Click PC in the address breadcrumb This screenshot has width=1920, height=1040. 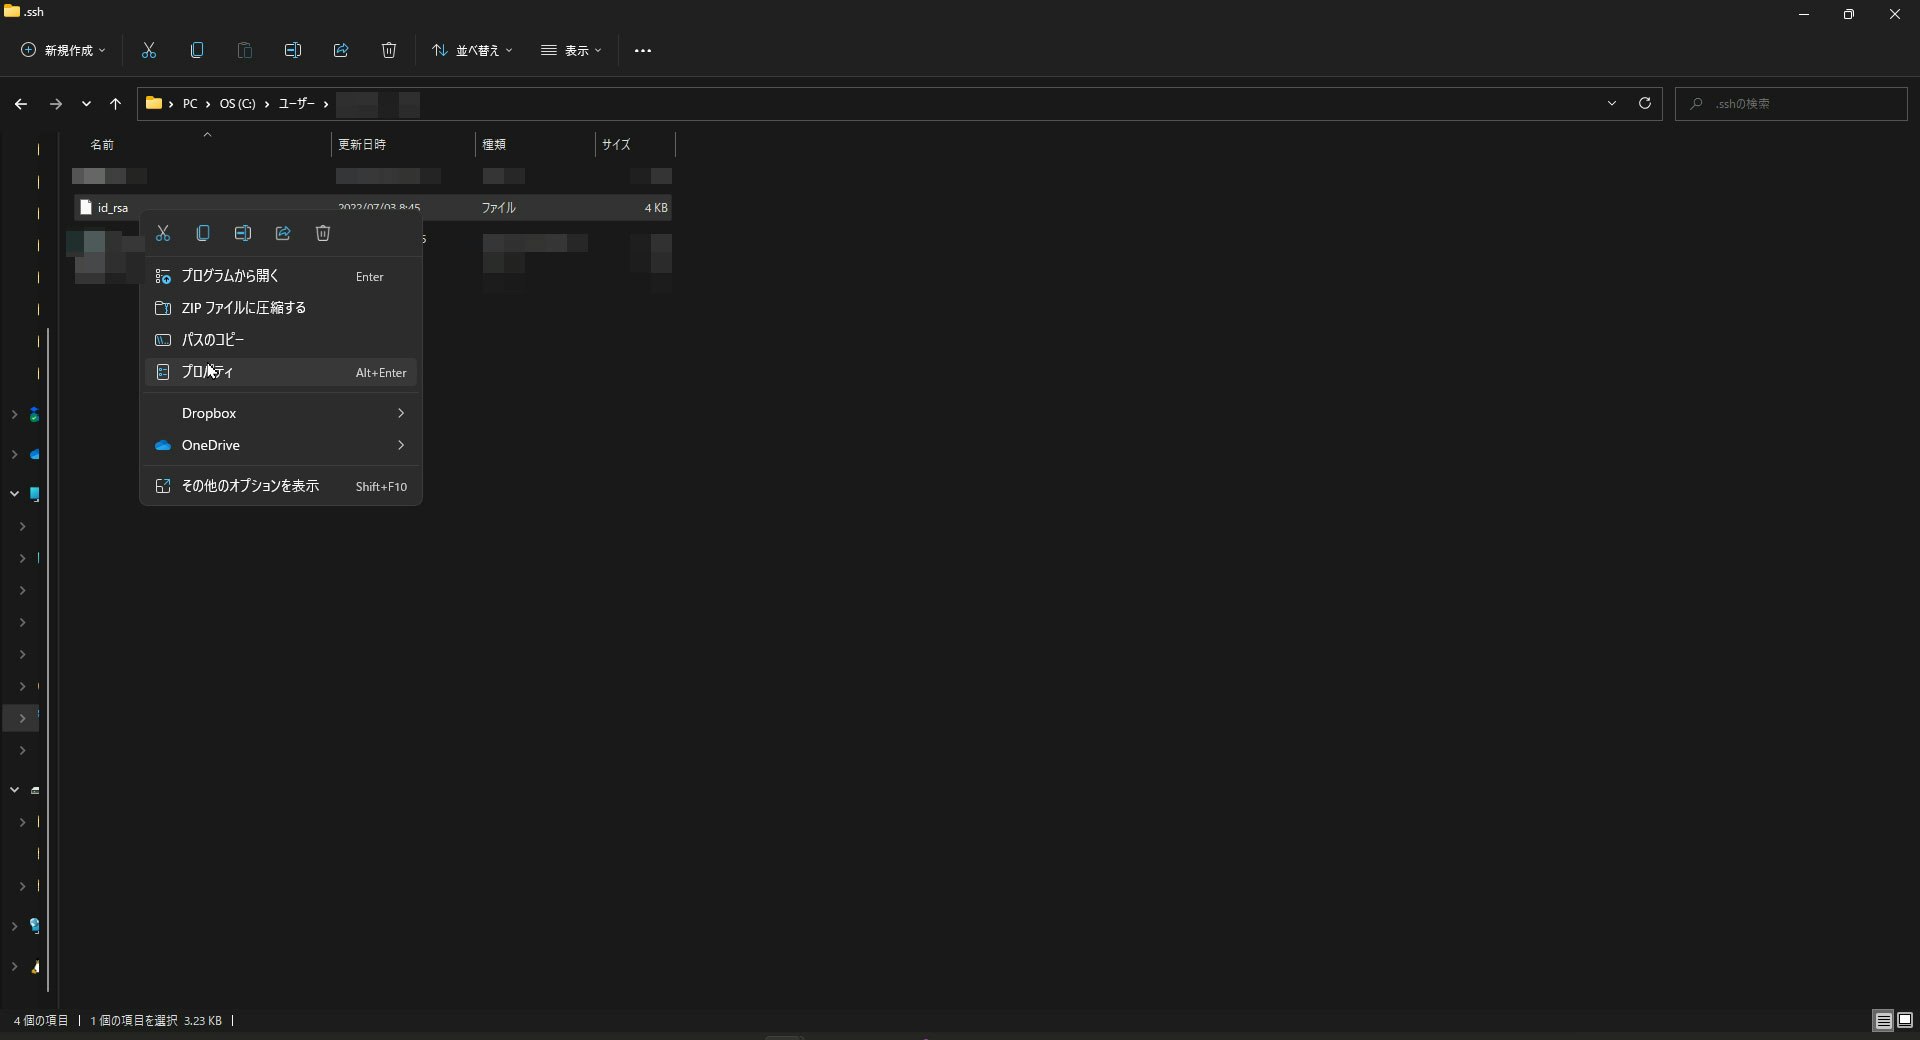190,103
